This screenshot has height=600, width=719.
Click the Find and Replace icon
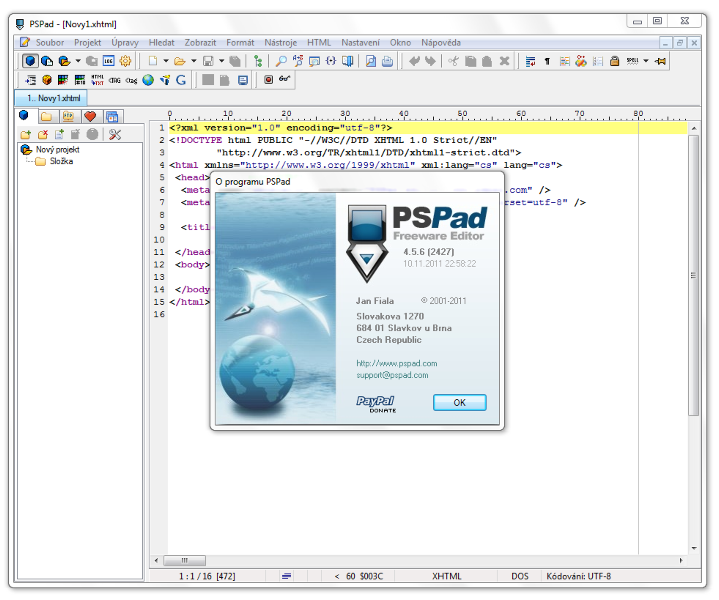tap(298, 61)
